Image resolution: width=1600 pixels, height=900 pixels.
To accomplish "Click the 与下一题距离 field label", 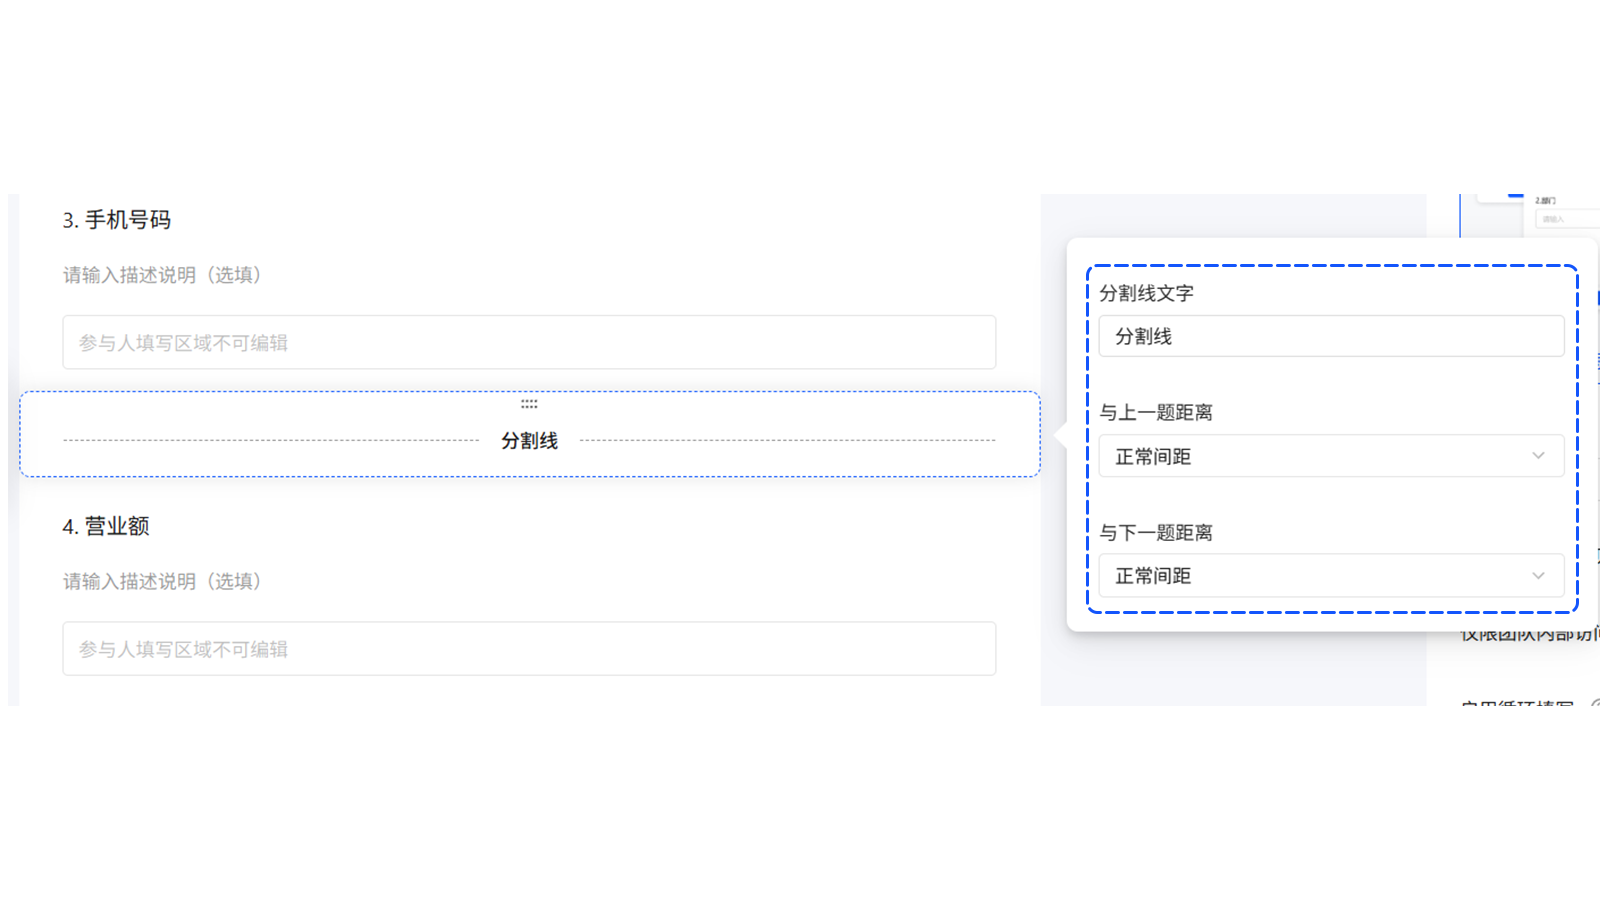I will [x=1155, y=532].
